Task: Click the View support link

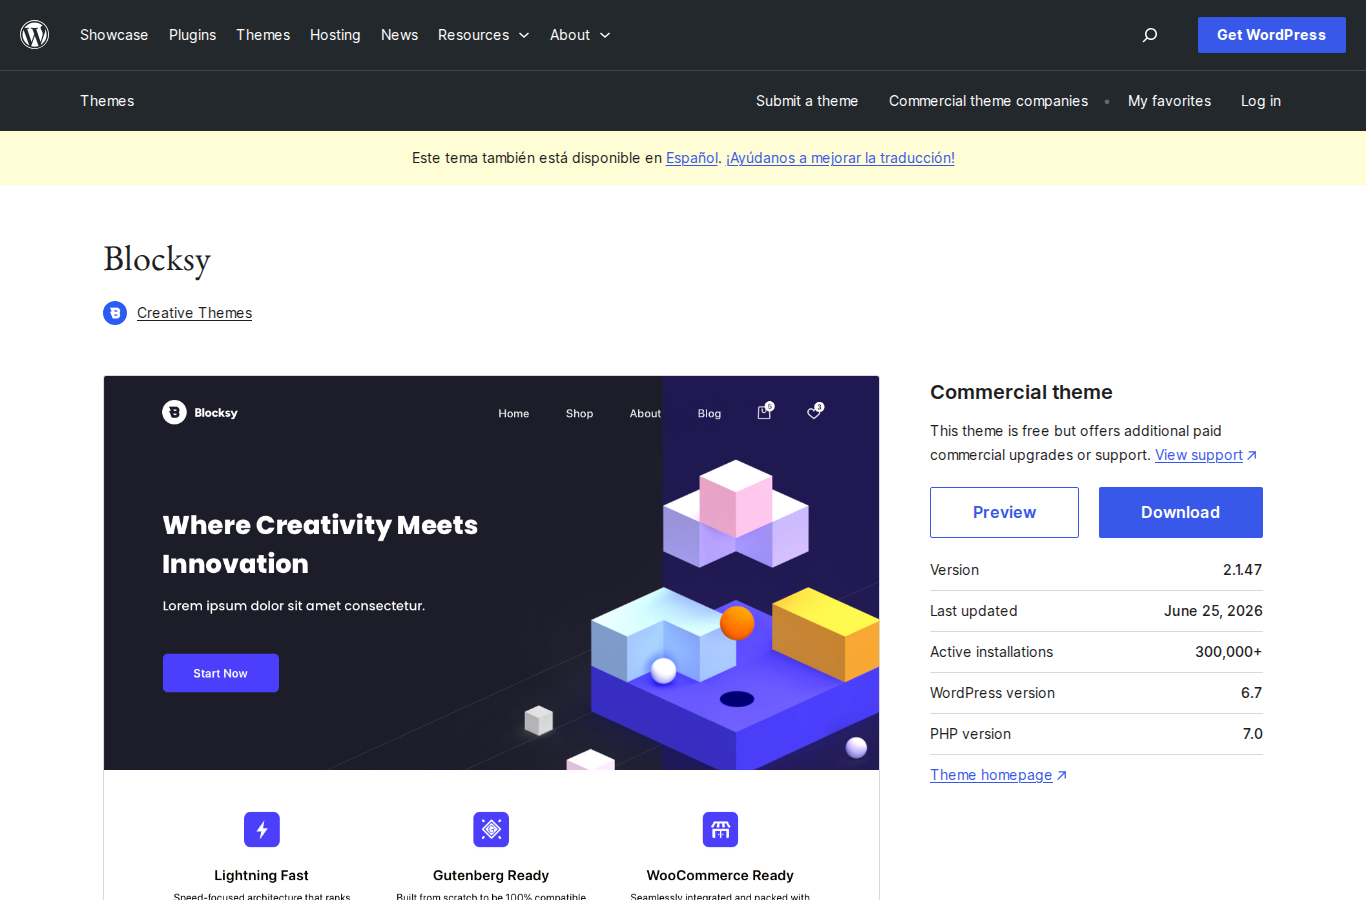Action: point(1206,455)
